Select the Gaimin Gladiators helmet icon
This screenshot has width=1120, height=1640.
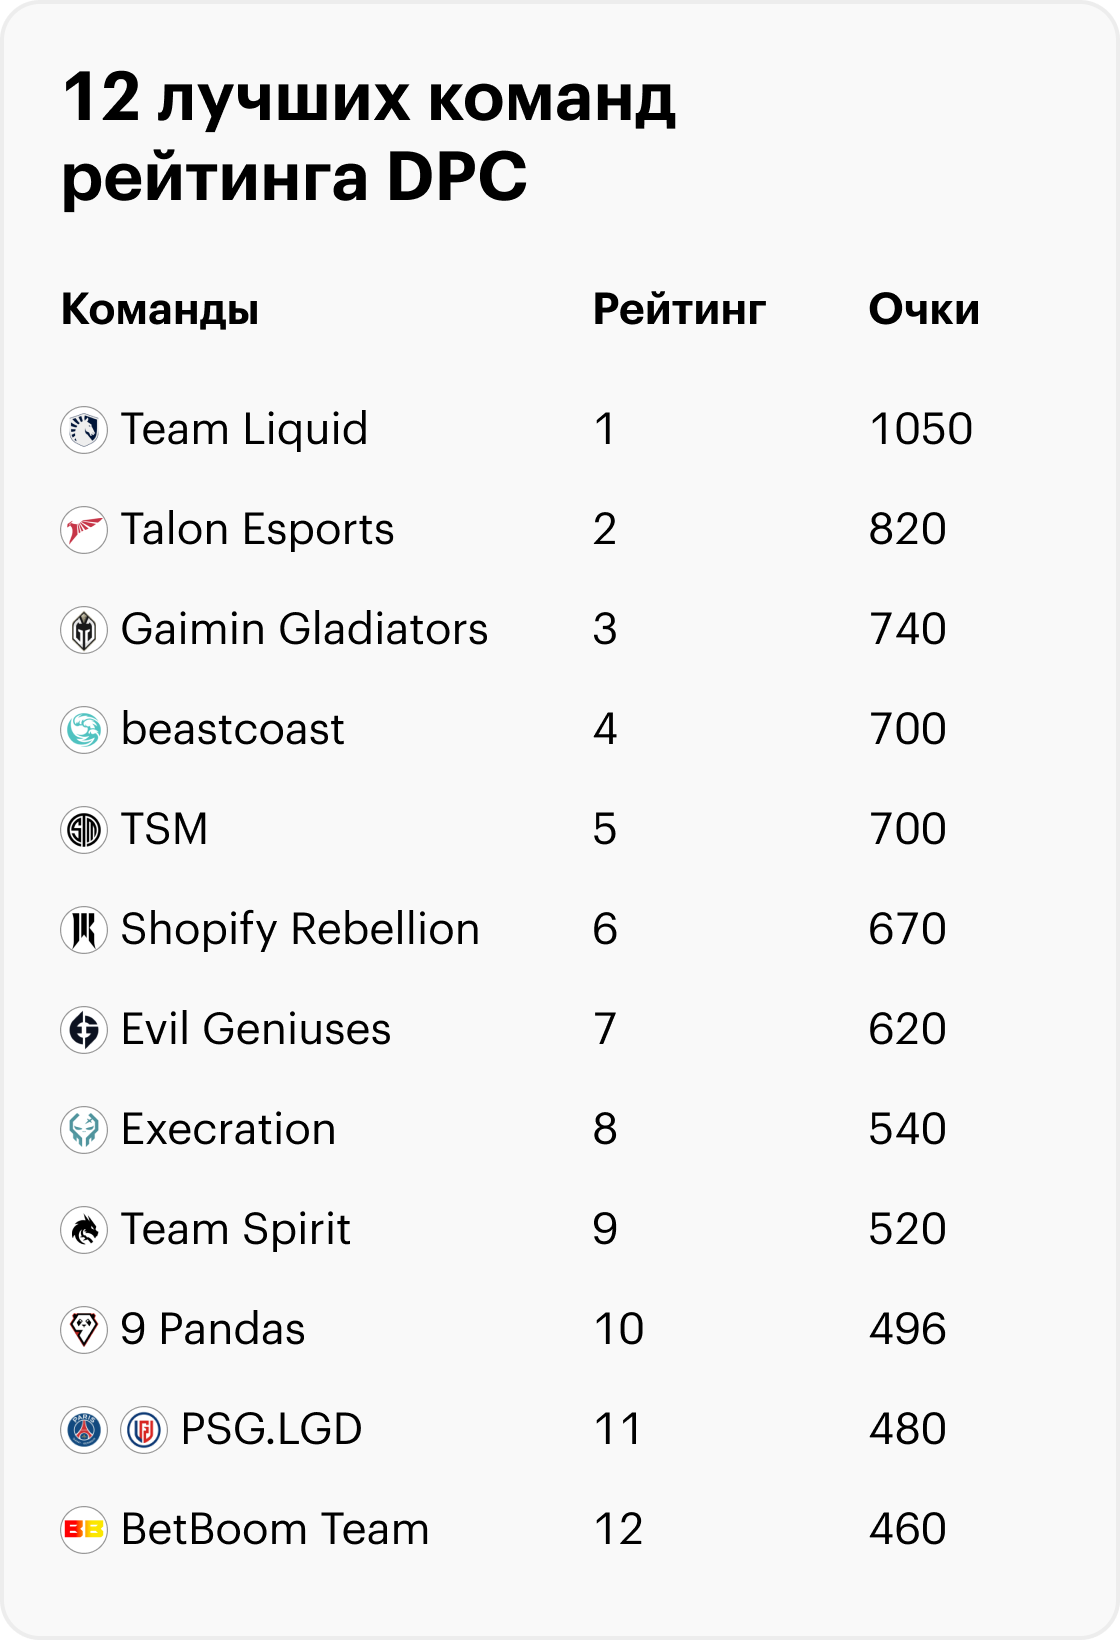(84, 630)
